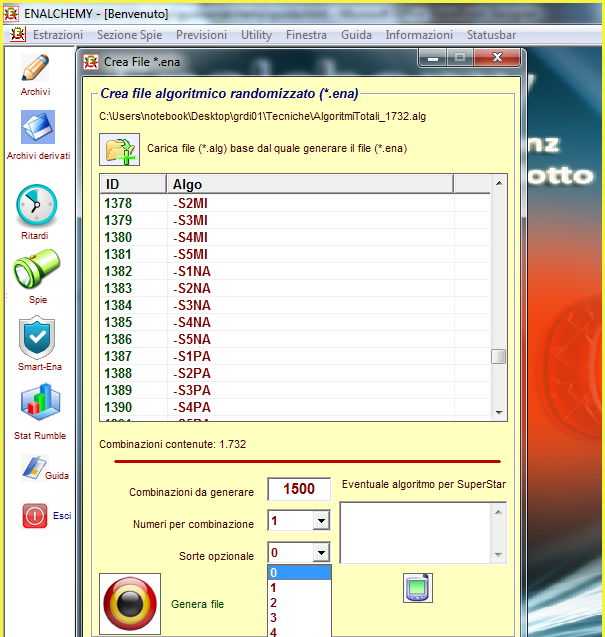Click the Algo column header
The image size is (605, 637).
coord(310,184)
